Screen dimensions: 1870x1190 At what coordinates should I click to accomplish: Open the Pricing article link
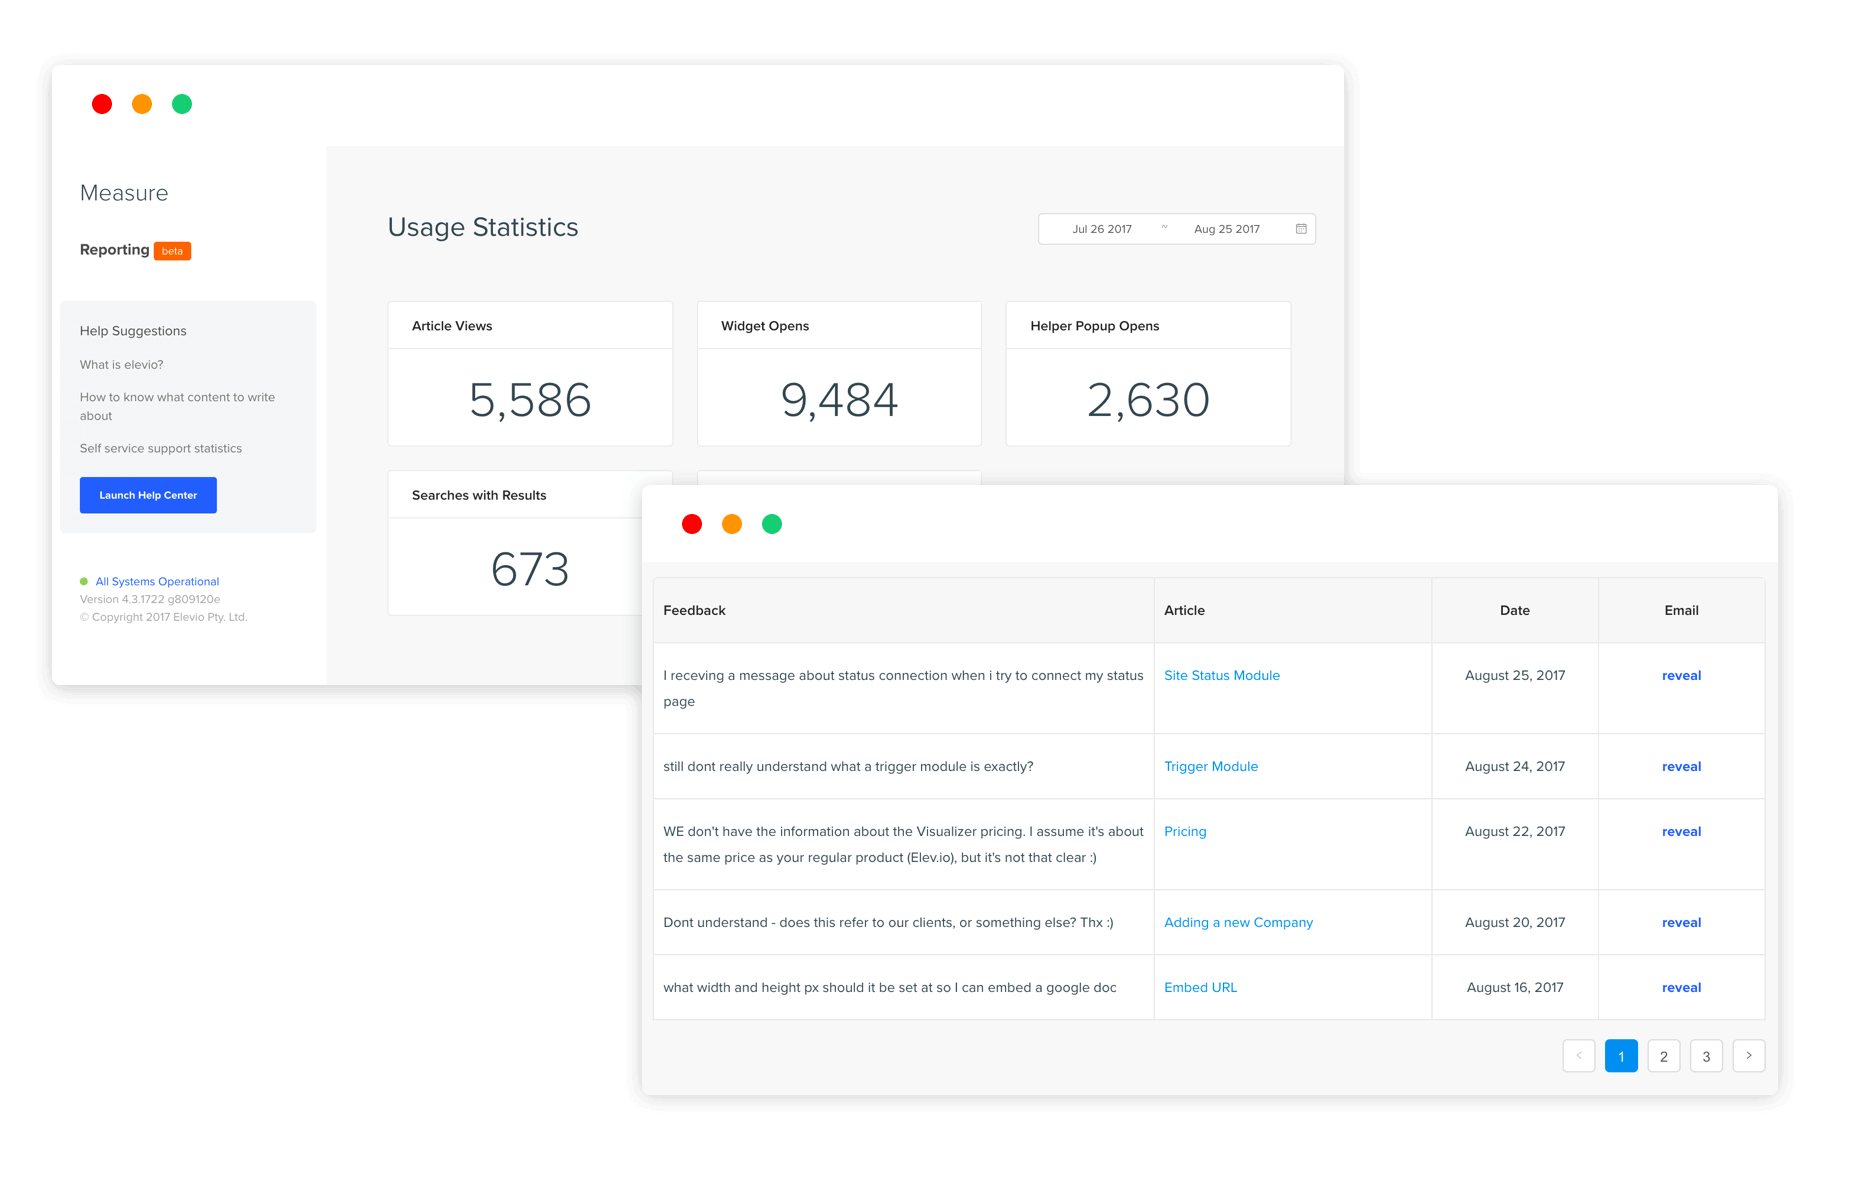coord(1185,832)
